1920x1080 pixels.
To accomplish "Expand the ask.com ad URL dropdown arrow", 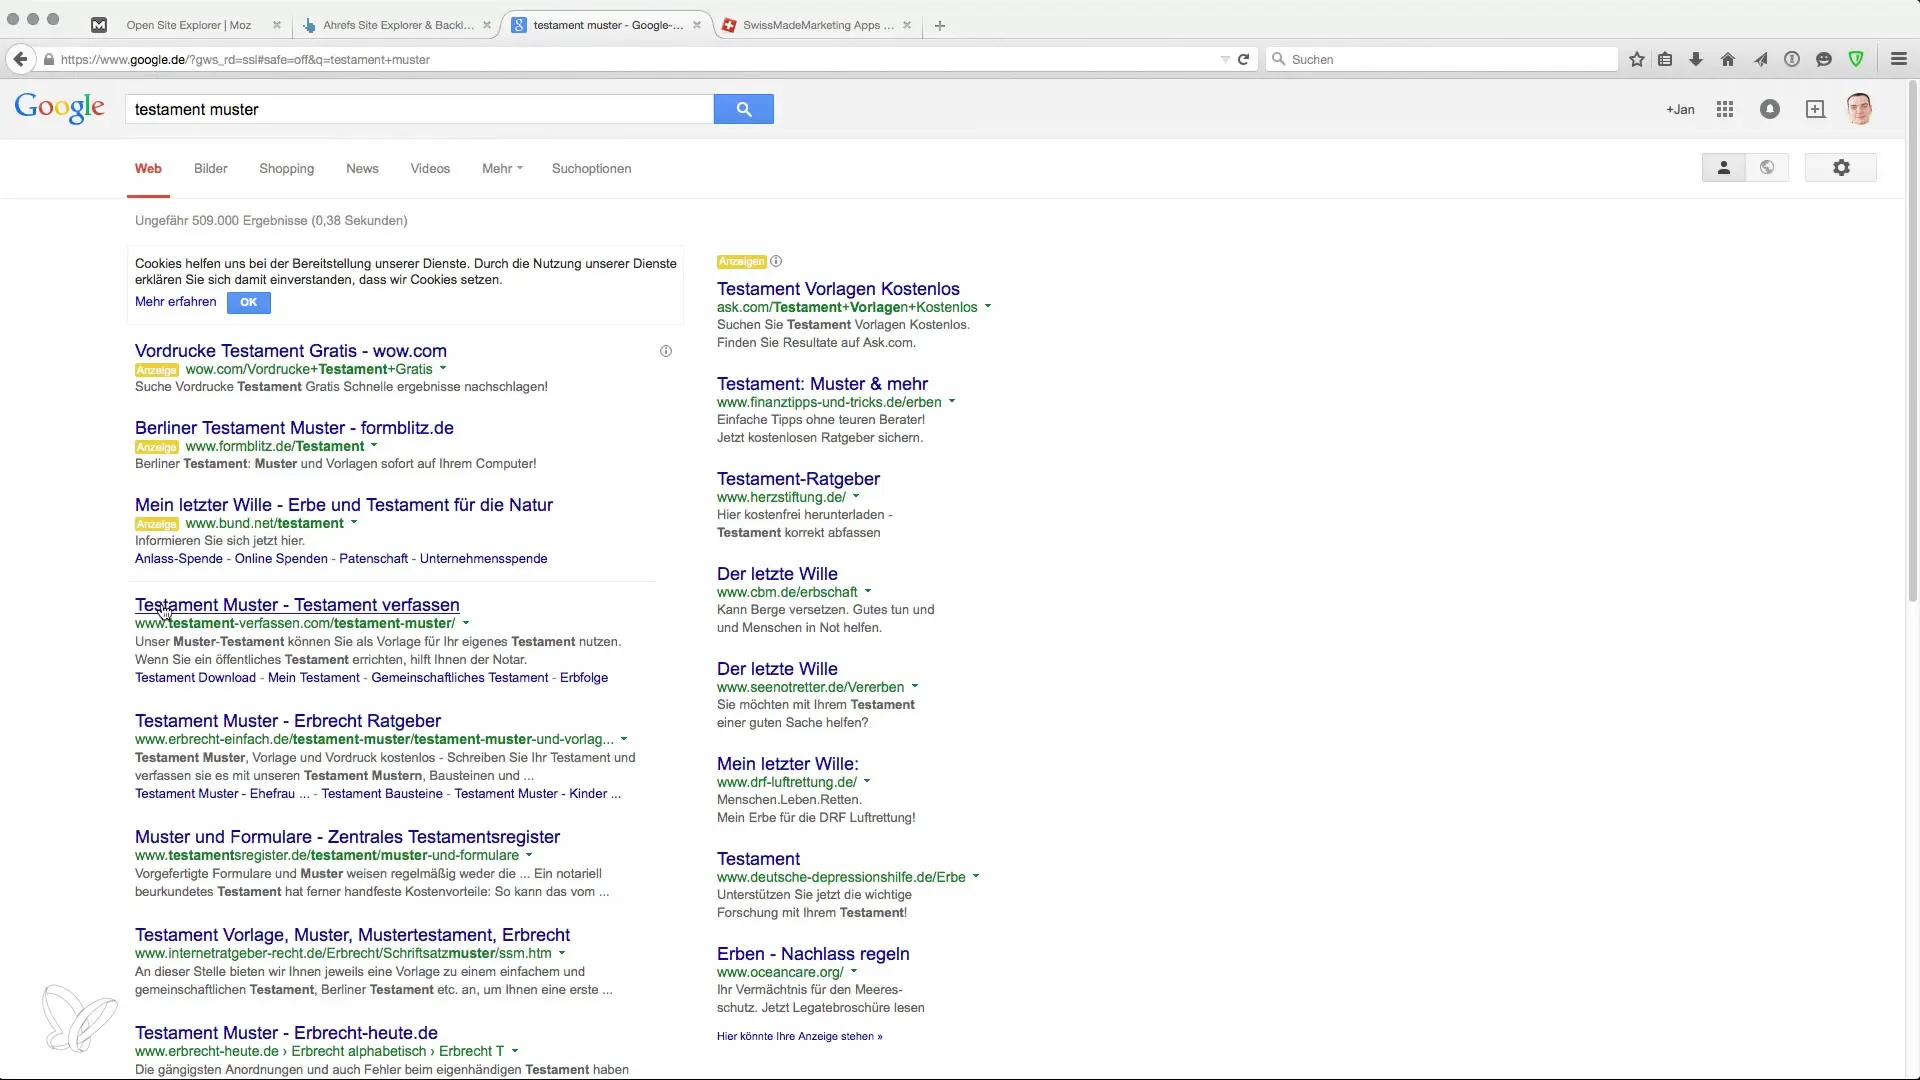I will click(988, 307).
